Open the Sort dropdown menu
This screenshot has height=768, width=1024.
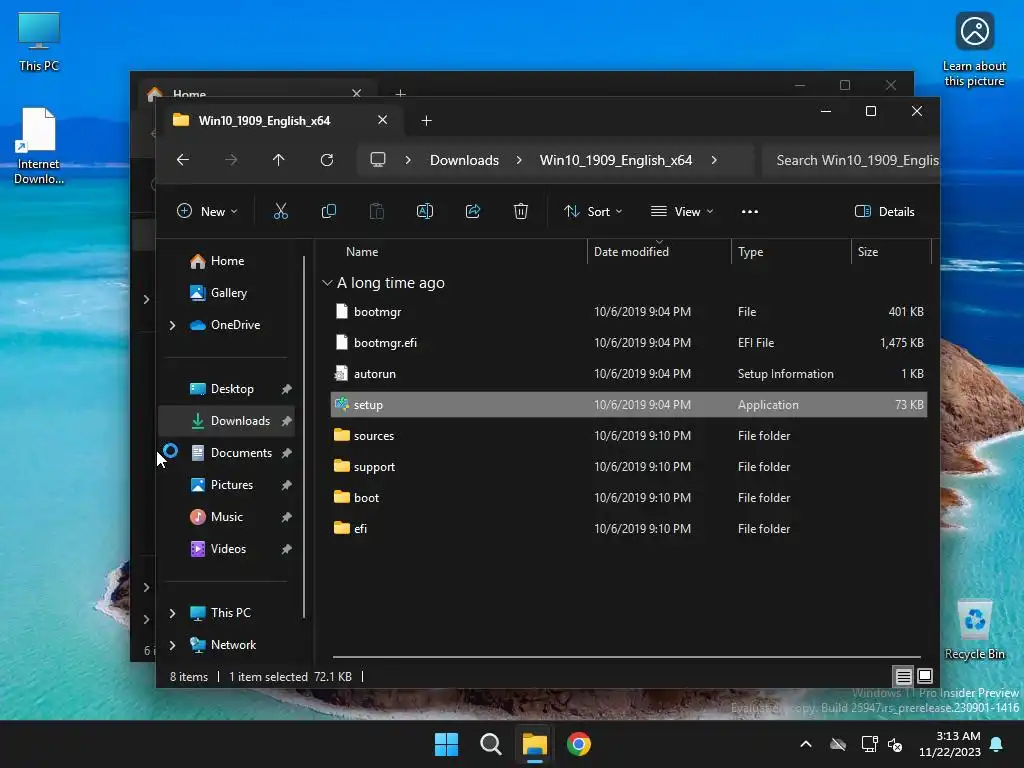pyautogui.click(x=593, y=212)
